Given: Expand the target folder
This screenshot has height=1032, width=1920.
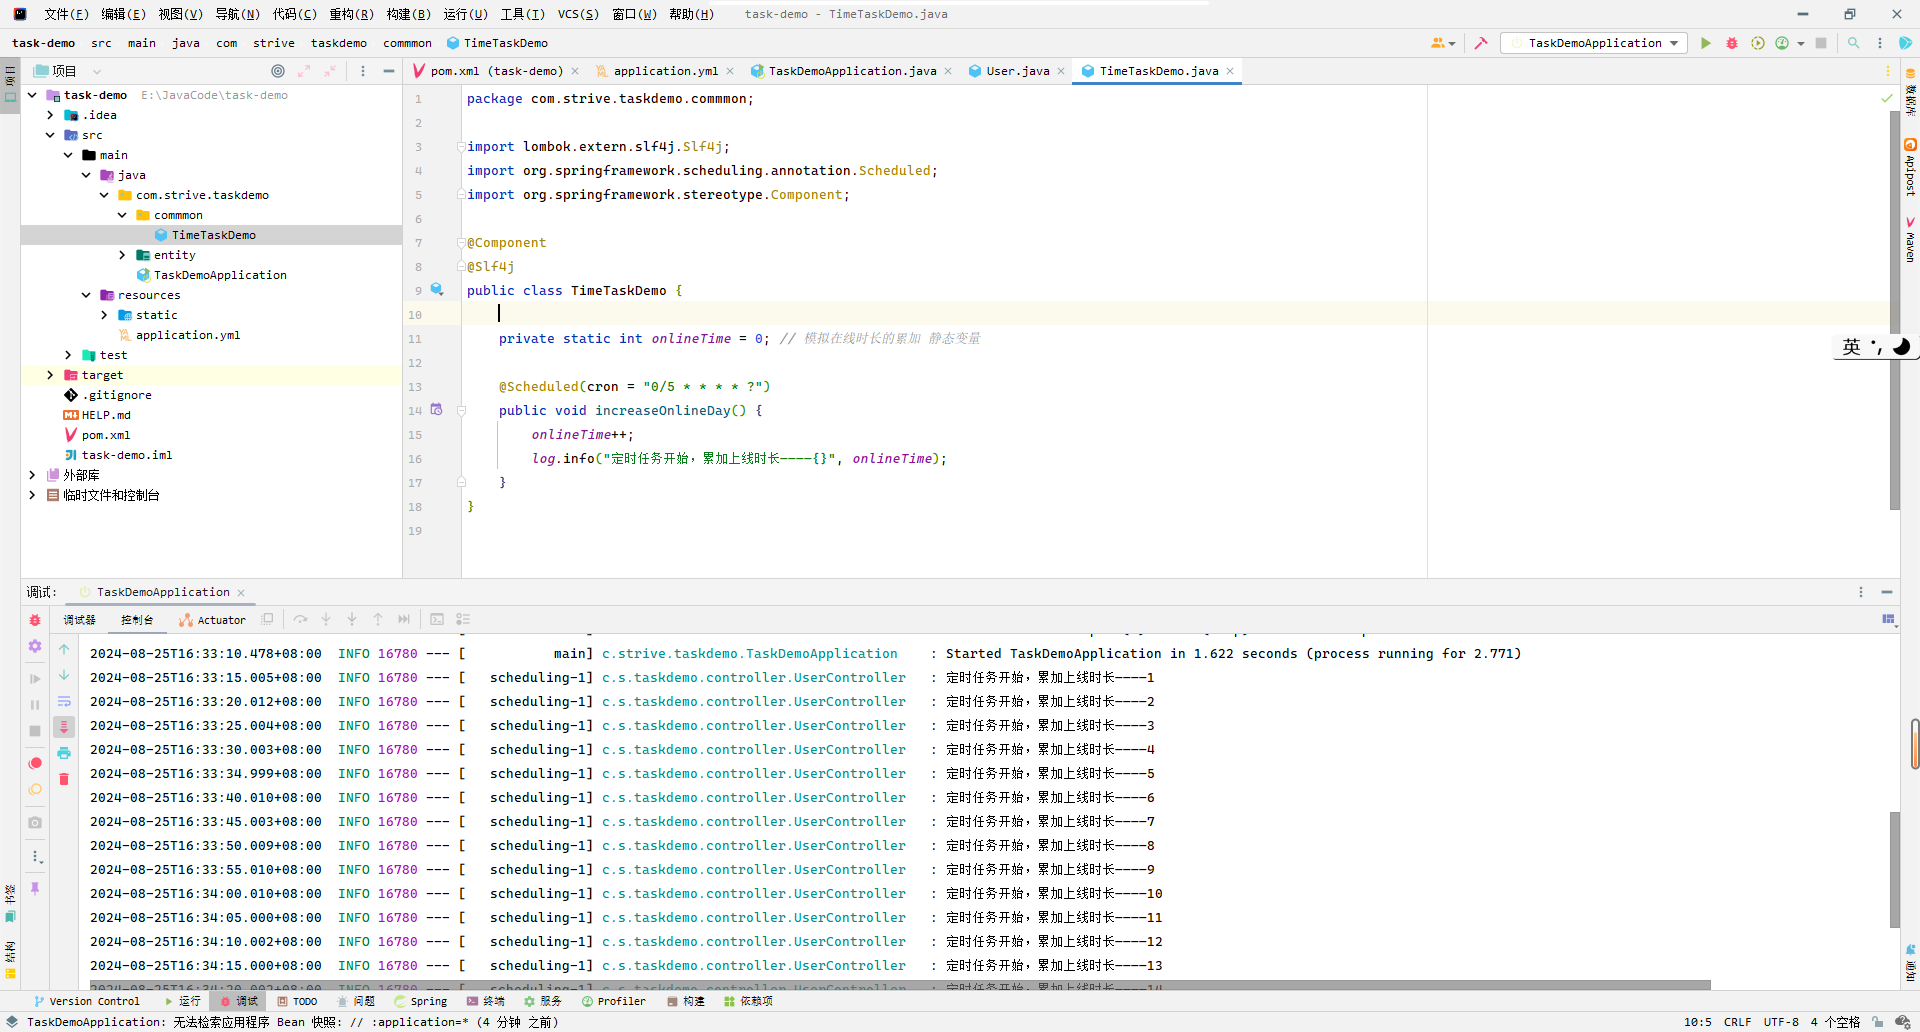Looking at the screenshot, I should pyautogui.click(x=50, y=375).
